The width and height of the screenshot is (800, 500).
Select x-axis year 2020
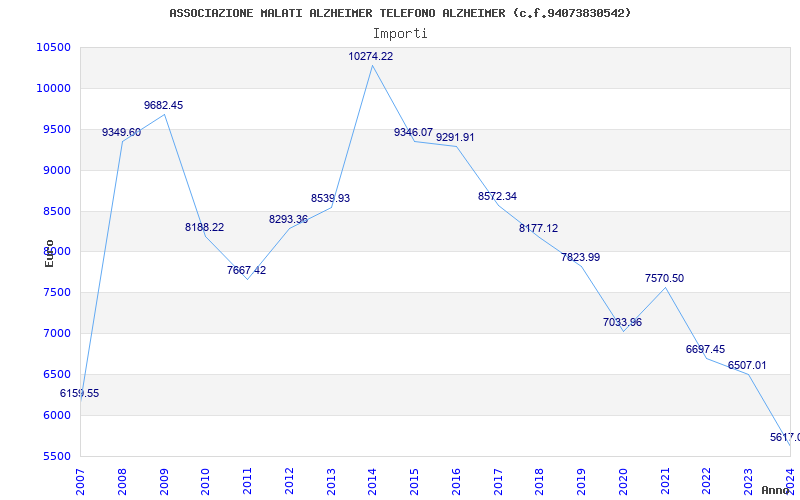coord(623,482)
